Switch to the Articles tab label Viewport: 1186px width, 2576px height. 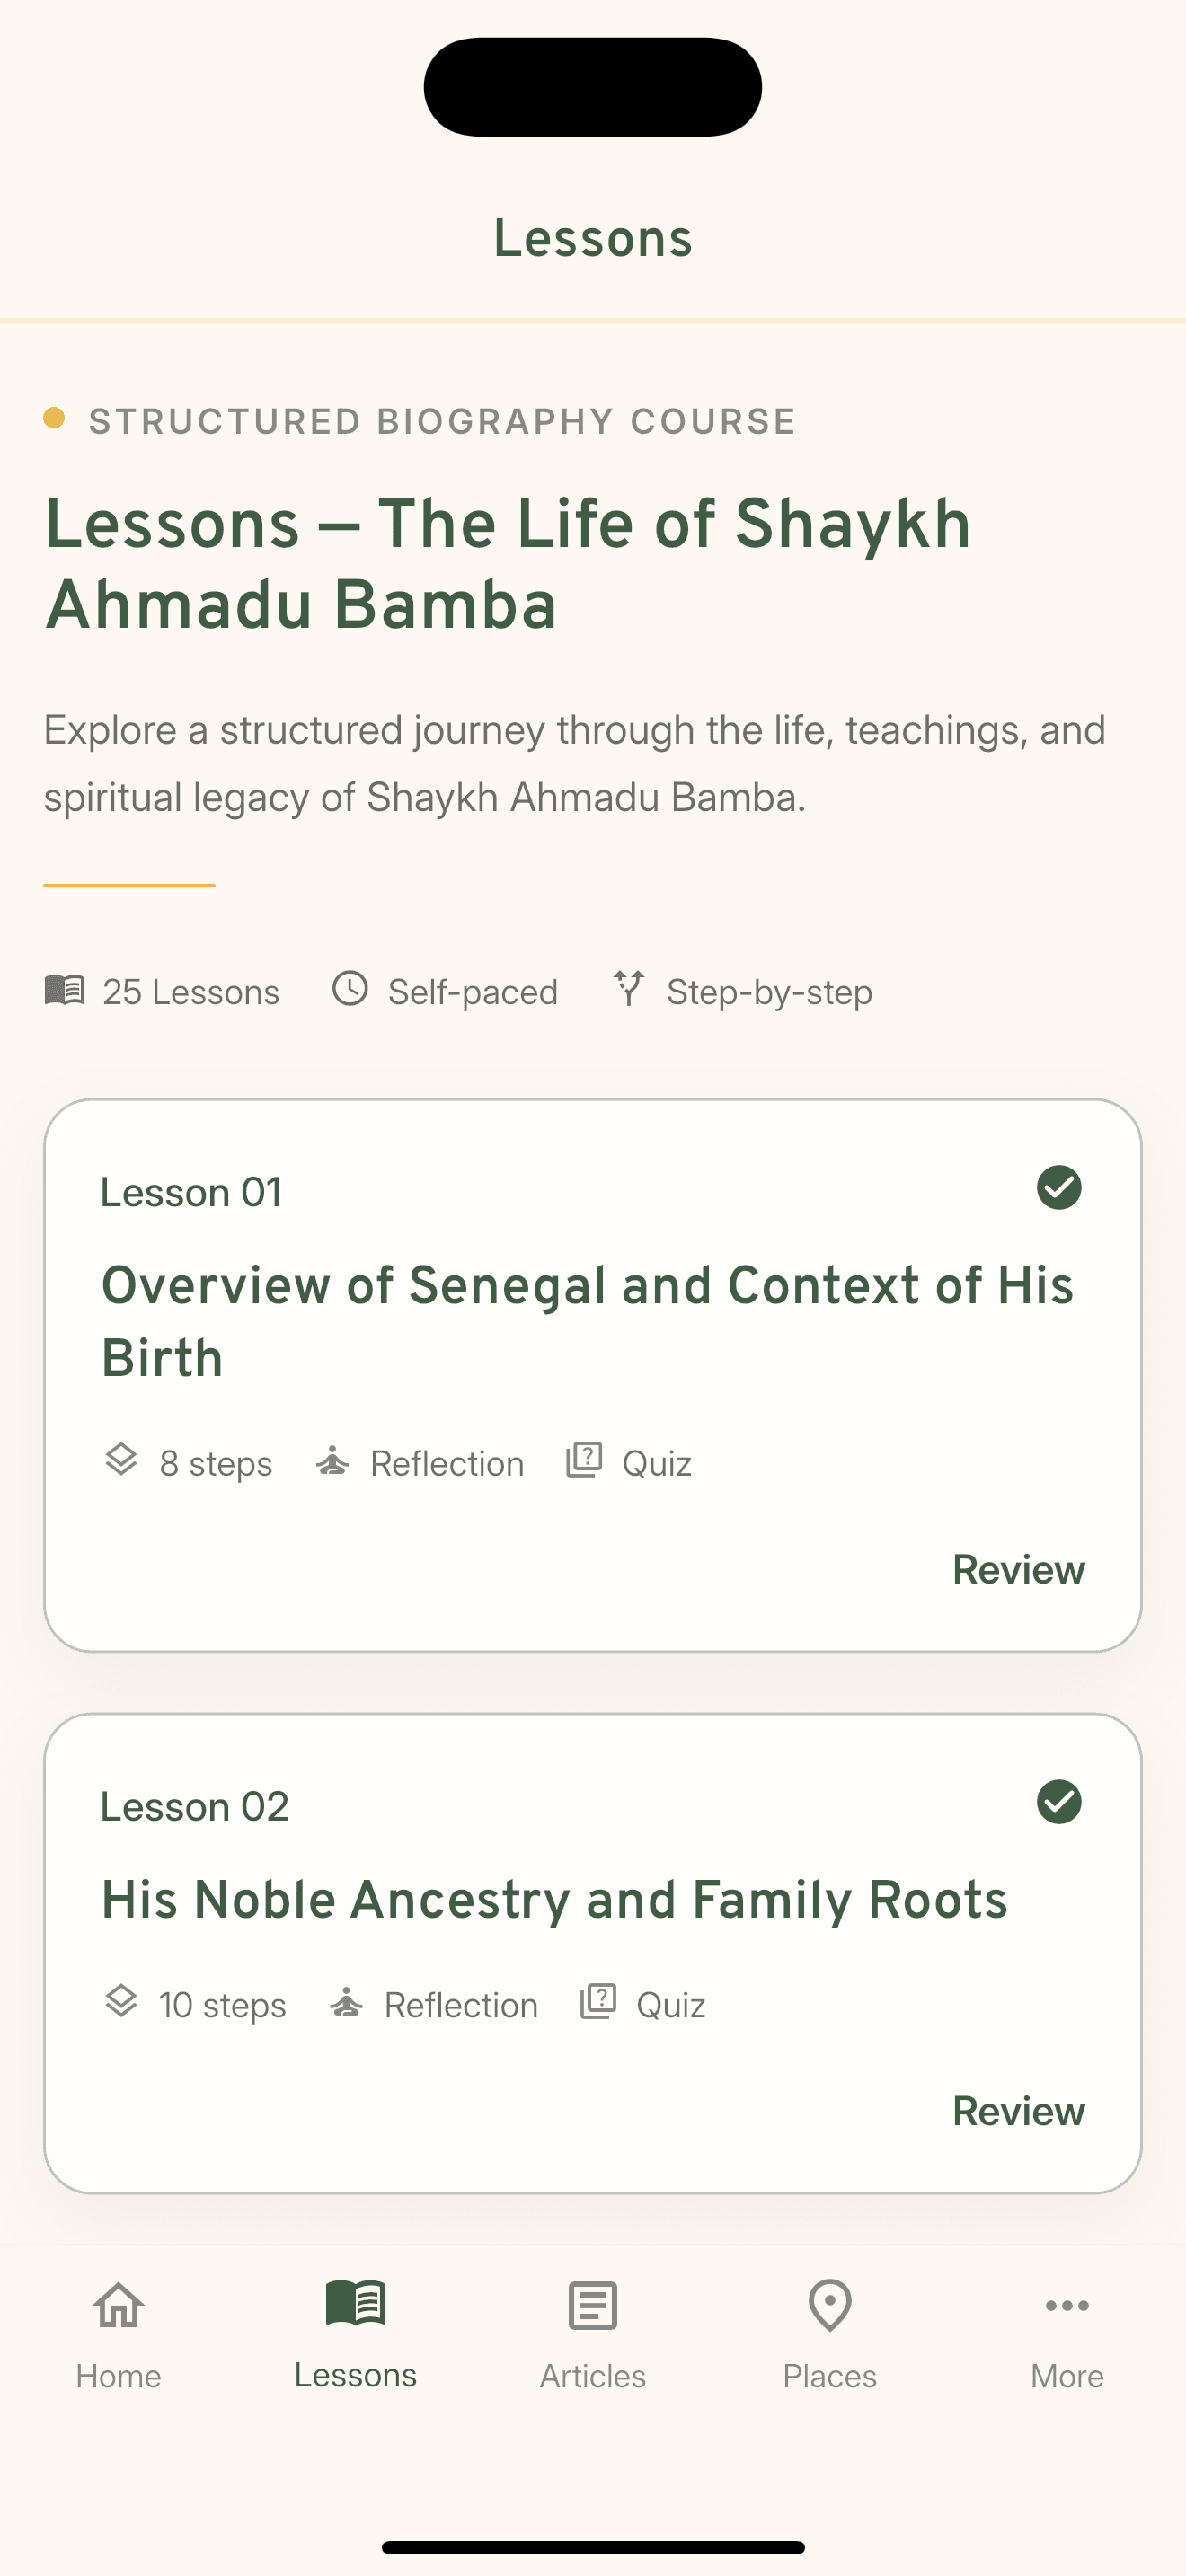pos(592,2376)
